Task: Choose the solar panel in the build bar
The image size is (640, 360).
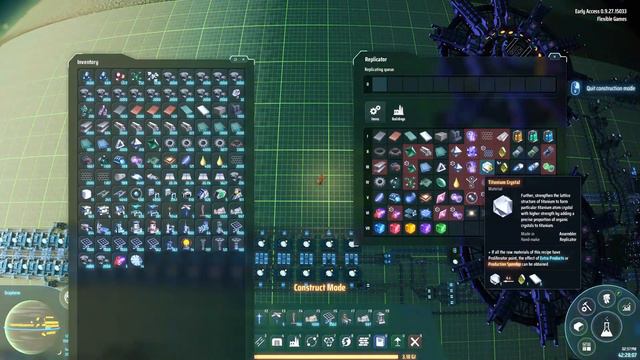Action: (329, 318)
